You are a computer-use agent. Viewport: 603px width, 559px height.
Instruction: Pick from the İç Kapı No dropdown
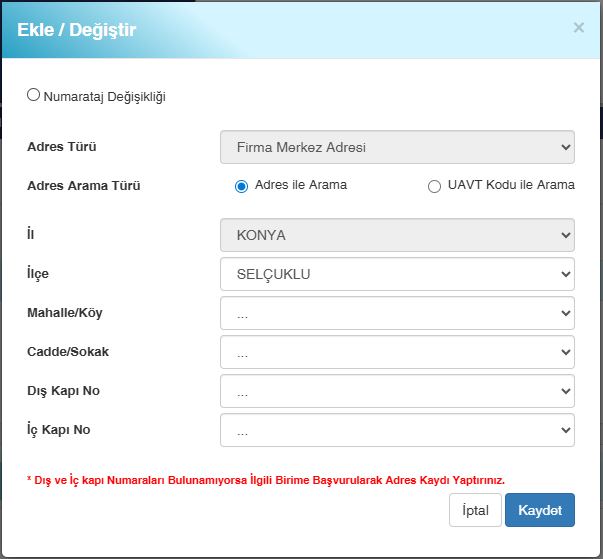[397, 430]
